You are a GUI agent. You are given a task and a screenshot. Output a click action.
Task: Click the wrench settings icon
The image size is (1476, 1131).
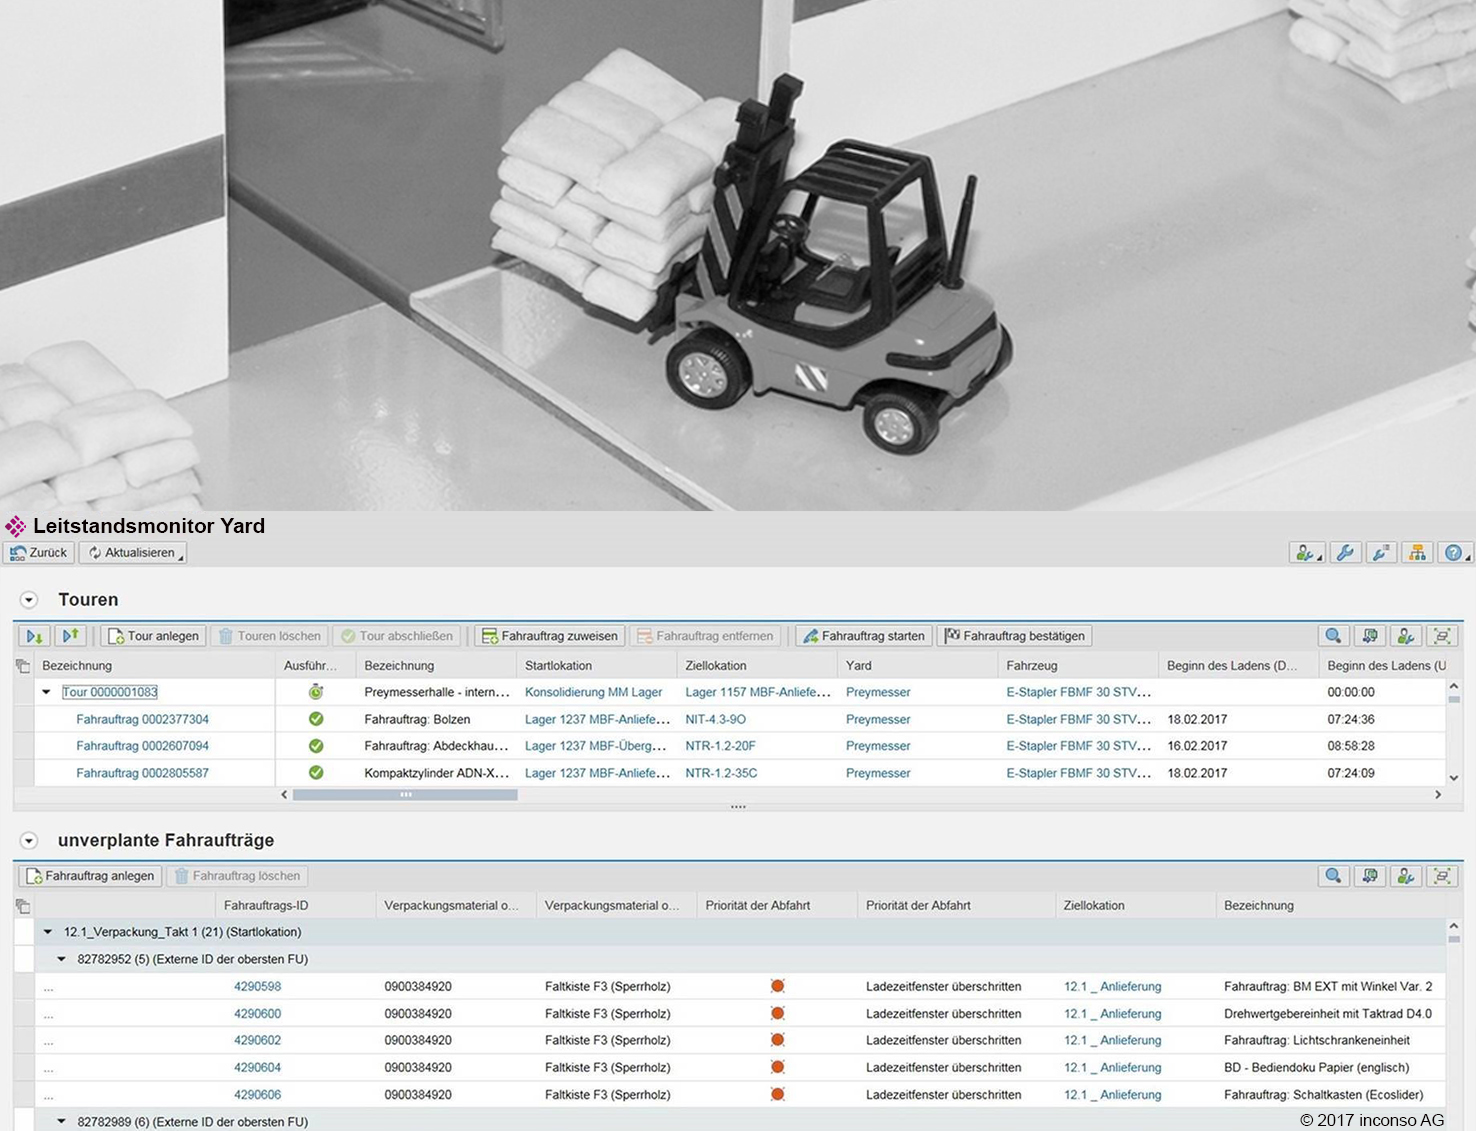click(x=1345, y=553)
